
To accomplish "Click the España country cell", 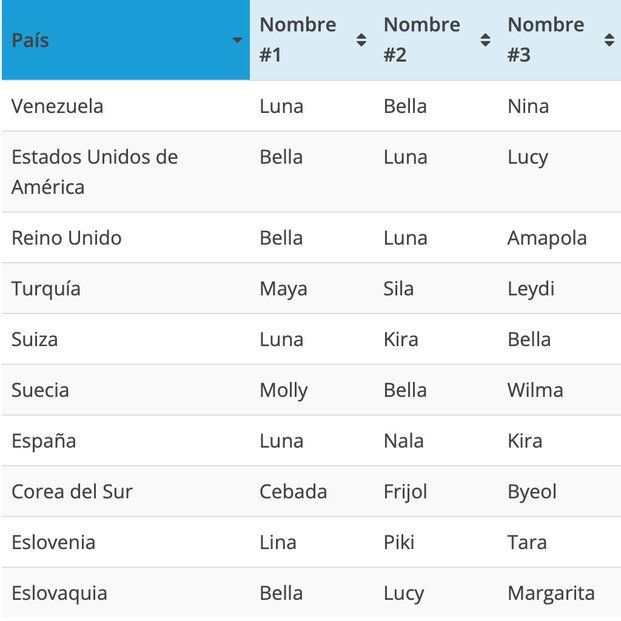I will [43, 441].
